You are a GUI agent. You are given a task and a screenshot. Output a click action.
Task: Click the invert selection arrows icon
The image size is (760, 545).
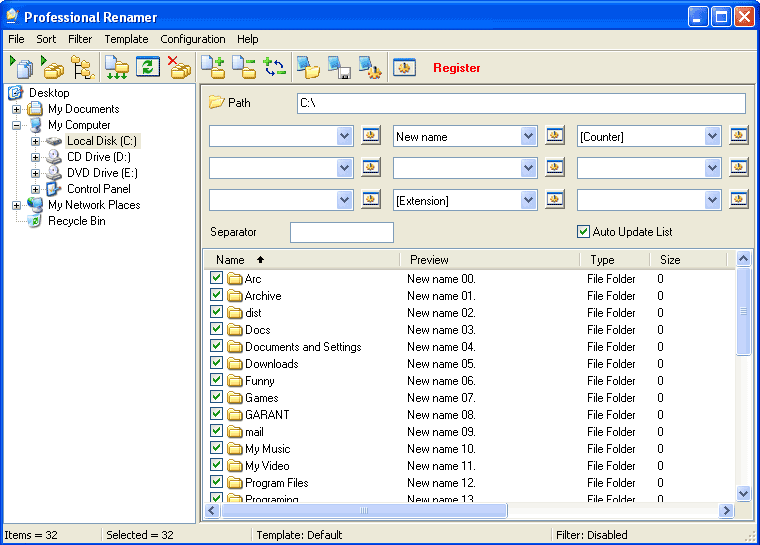(274, 67)
